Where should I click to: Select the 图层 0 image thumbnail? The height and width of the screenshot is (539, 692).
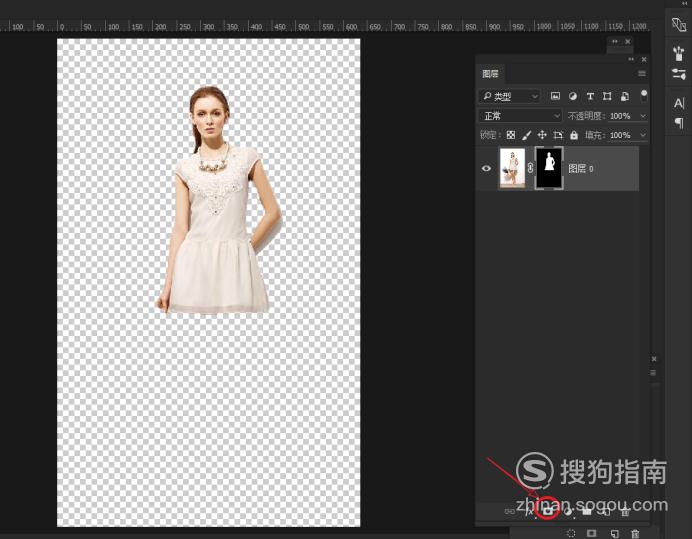512,168
